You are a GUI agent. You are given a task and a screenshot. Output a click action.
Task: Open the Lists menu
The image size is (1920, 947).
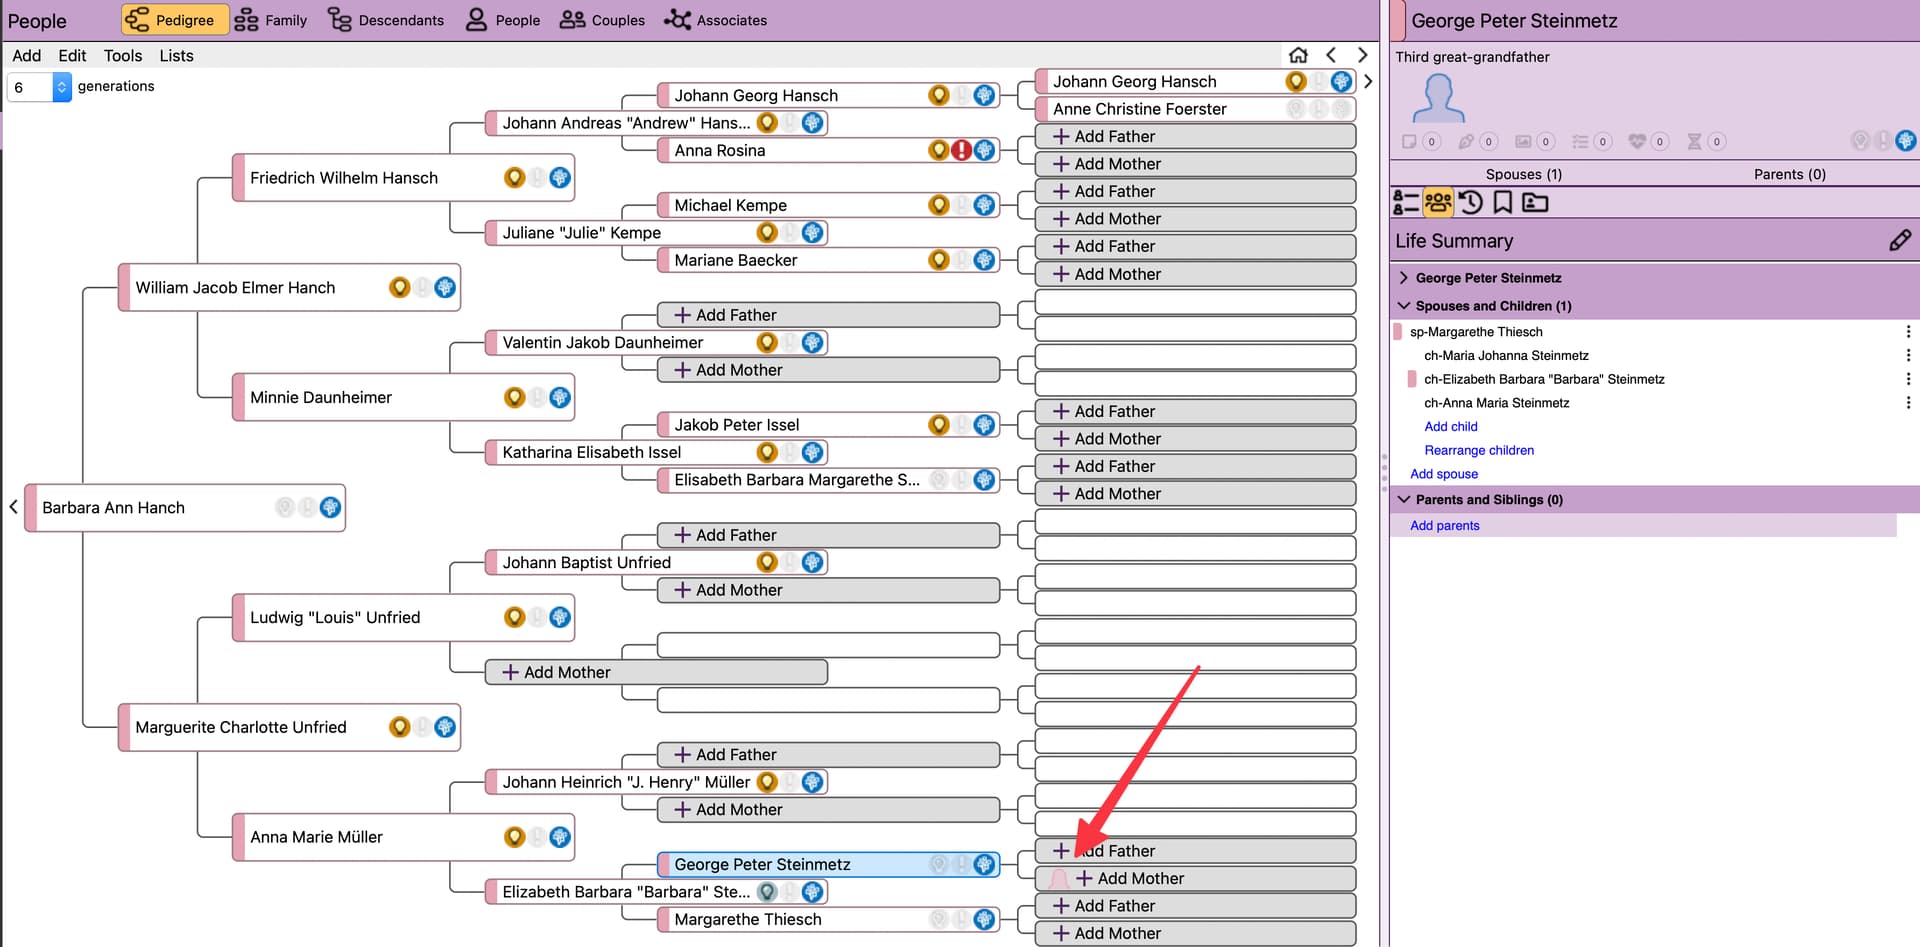point(177,56)
